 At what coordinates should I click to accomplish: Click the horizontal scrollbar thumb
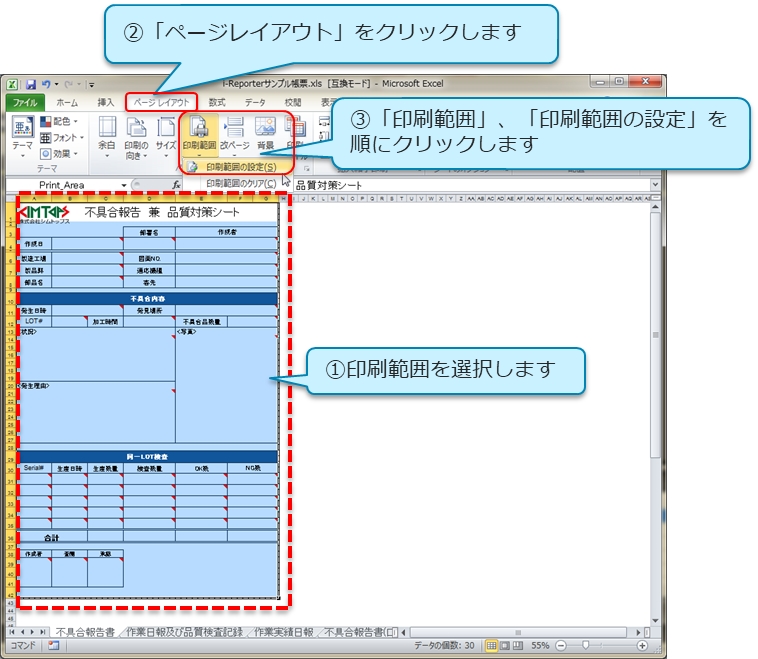click(518, 632)
